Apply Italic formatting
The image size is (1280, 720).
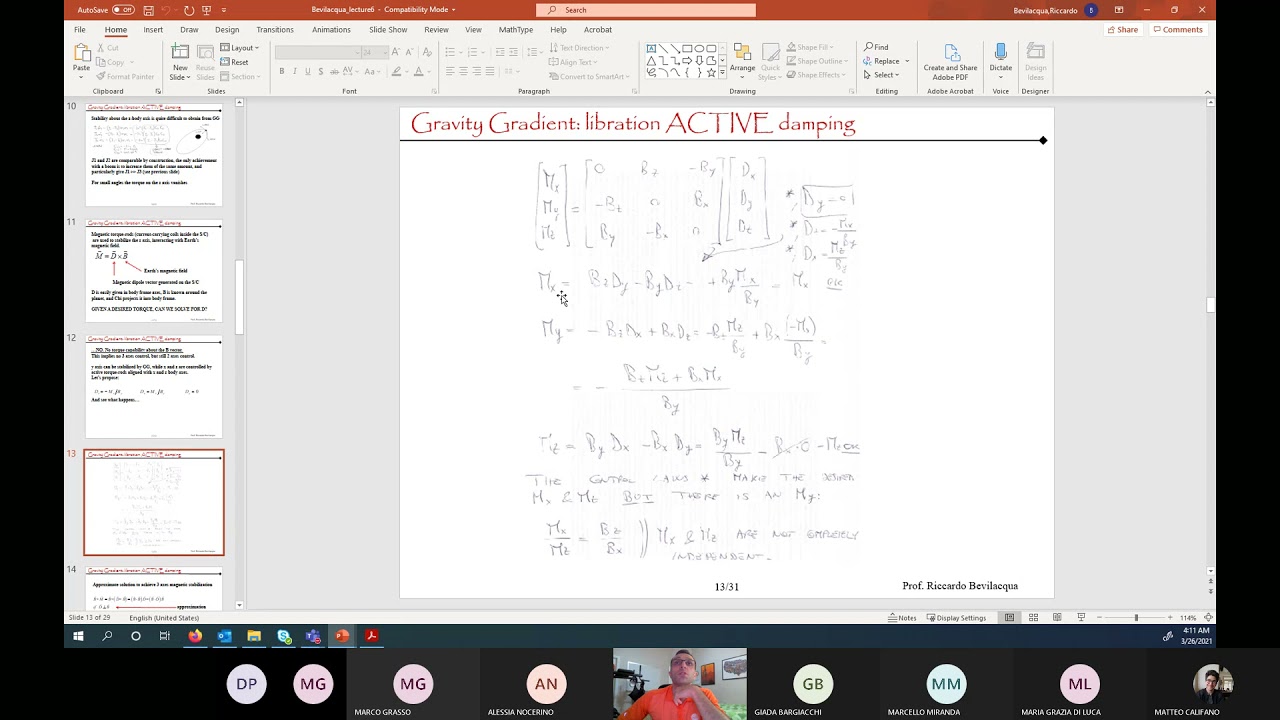(295, 72)
